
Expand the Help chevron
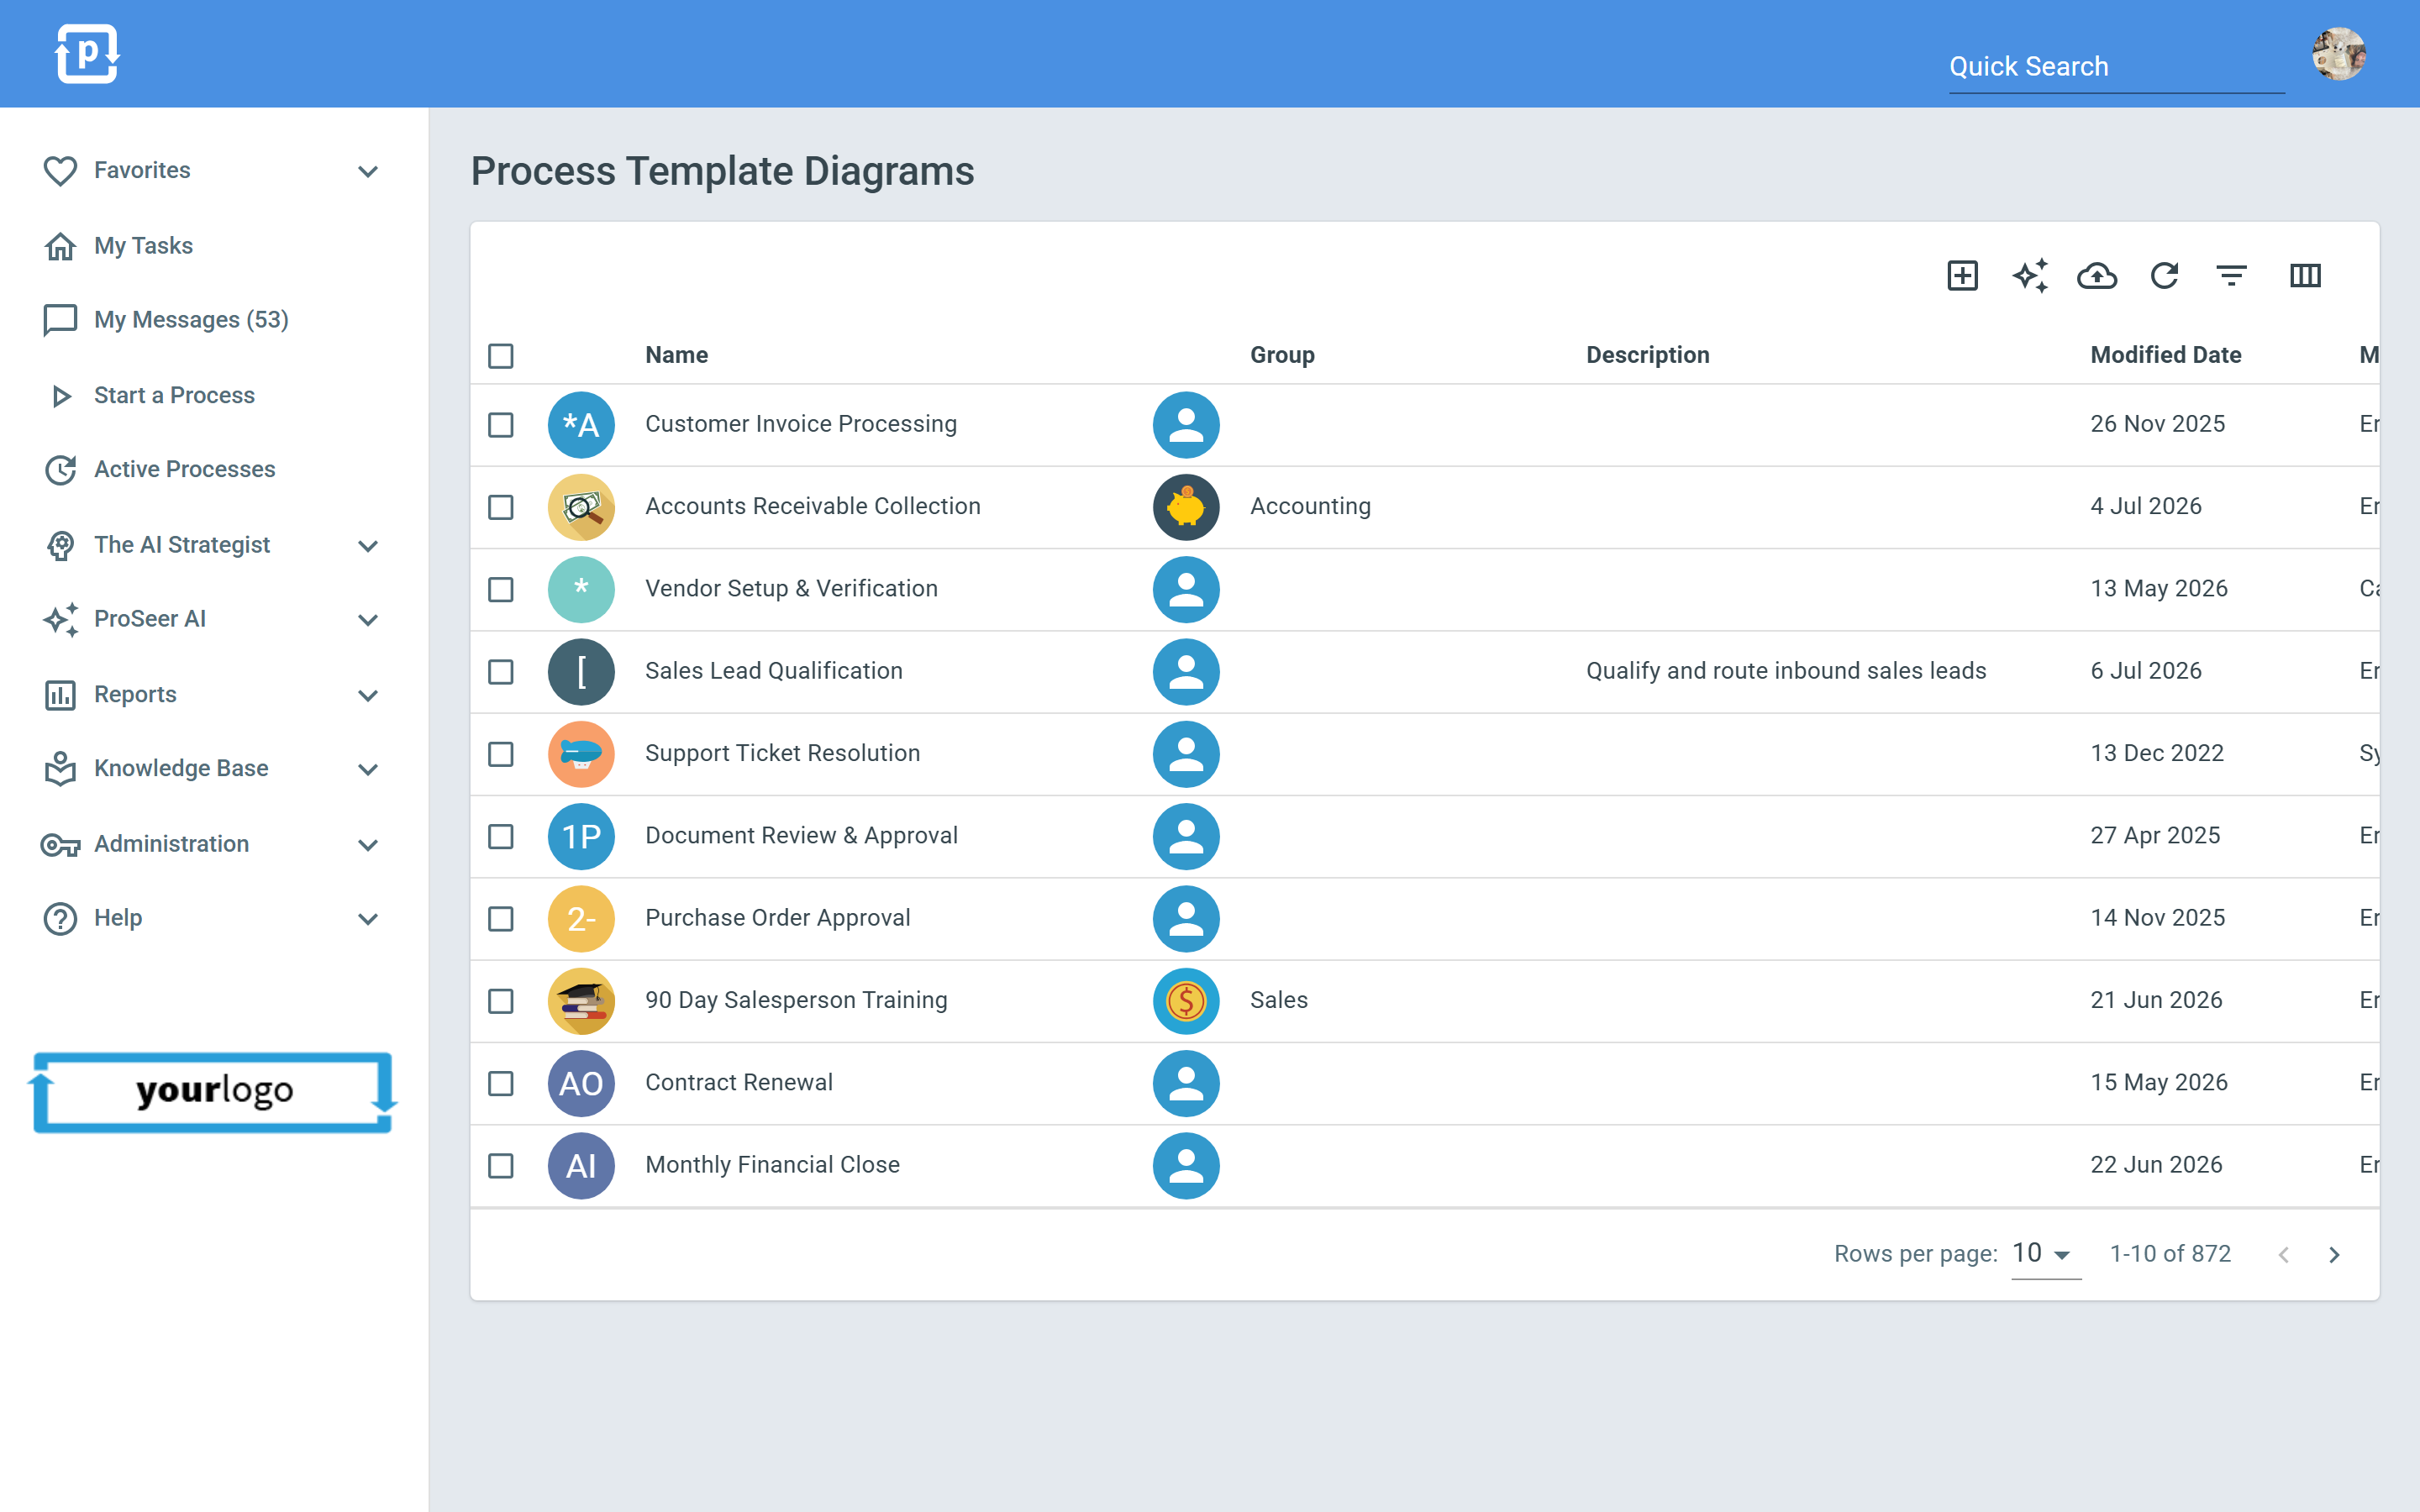[x=368, y=919]
